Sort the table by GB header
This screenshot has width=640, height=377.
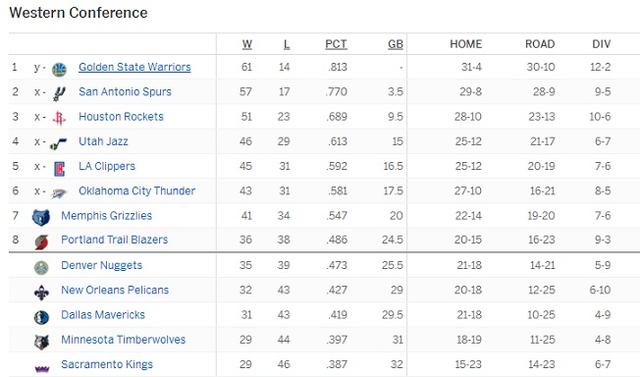(396, 44)
